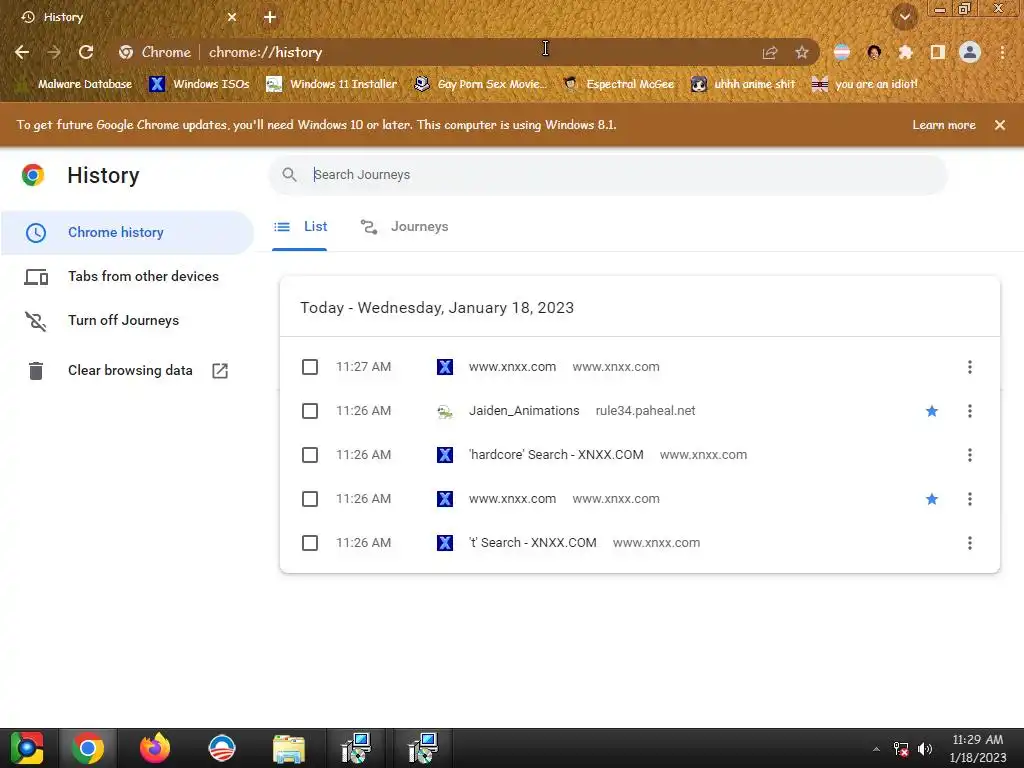Click the Windows Start button

(x=27, y=748)
